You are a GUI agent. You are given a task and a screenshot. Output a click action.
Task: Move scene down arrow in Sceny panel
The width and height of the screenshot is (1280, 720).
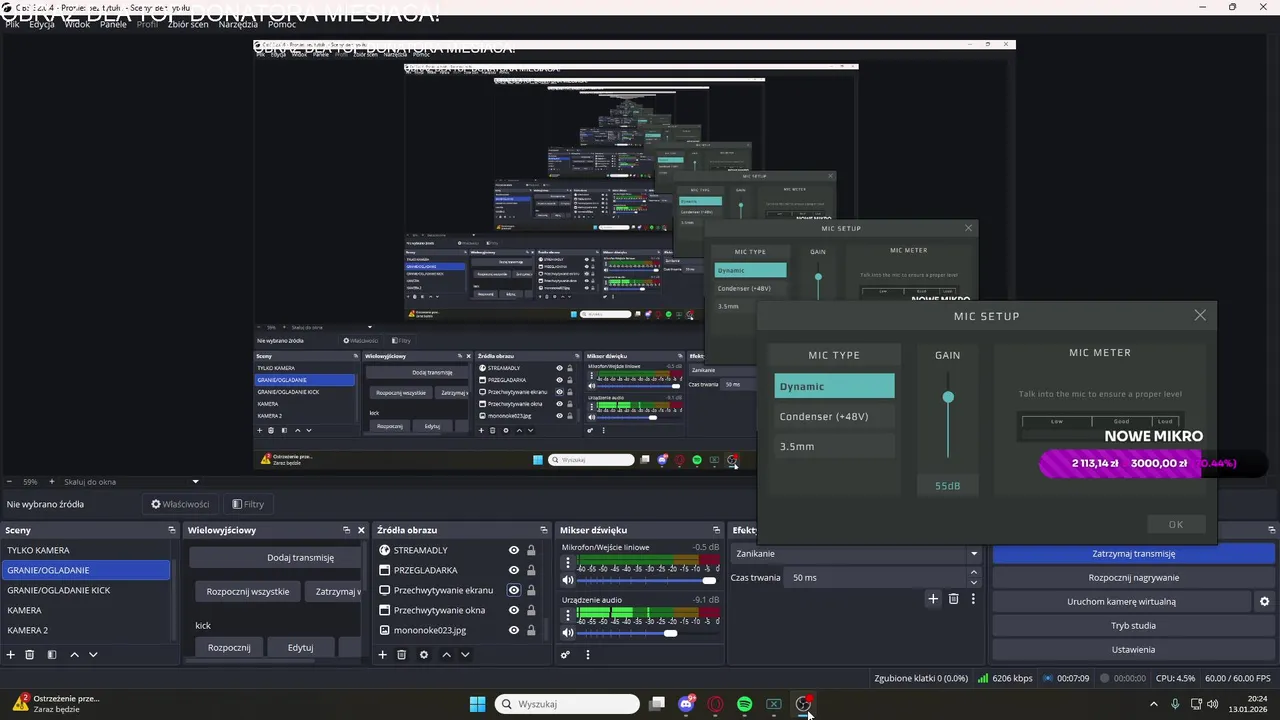coord(93,655)
